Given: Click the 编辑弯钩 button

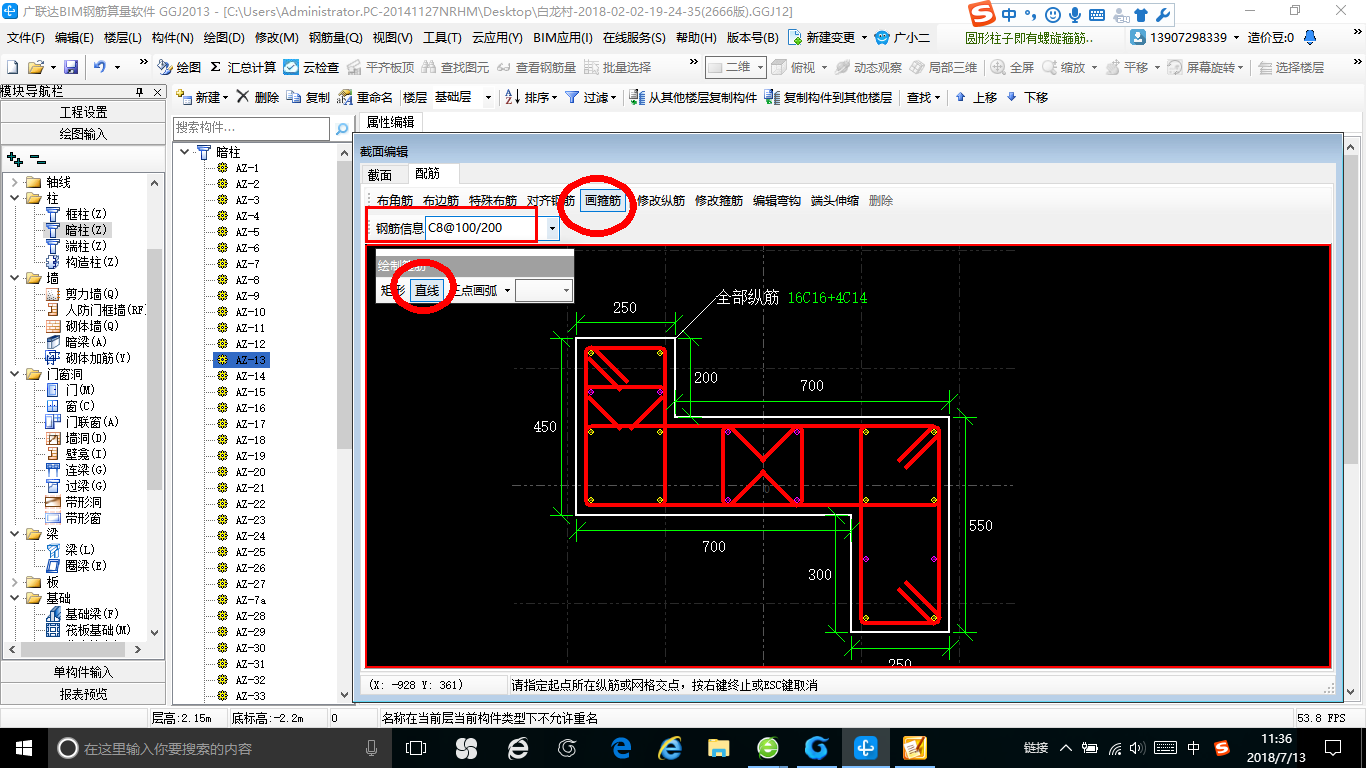Looking at the screenshot, I should (777, 200).
